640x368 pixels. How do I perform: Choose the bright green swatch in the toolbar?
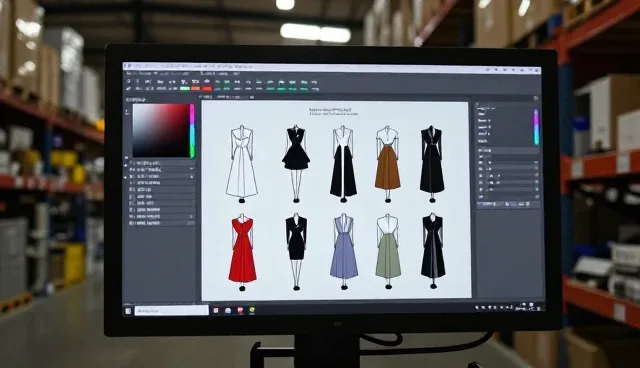185,89
